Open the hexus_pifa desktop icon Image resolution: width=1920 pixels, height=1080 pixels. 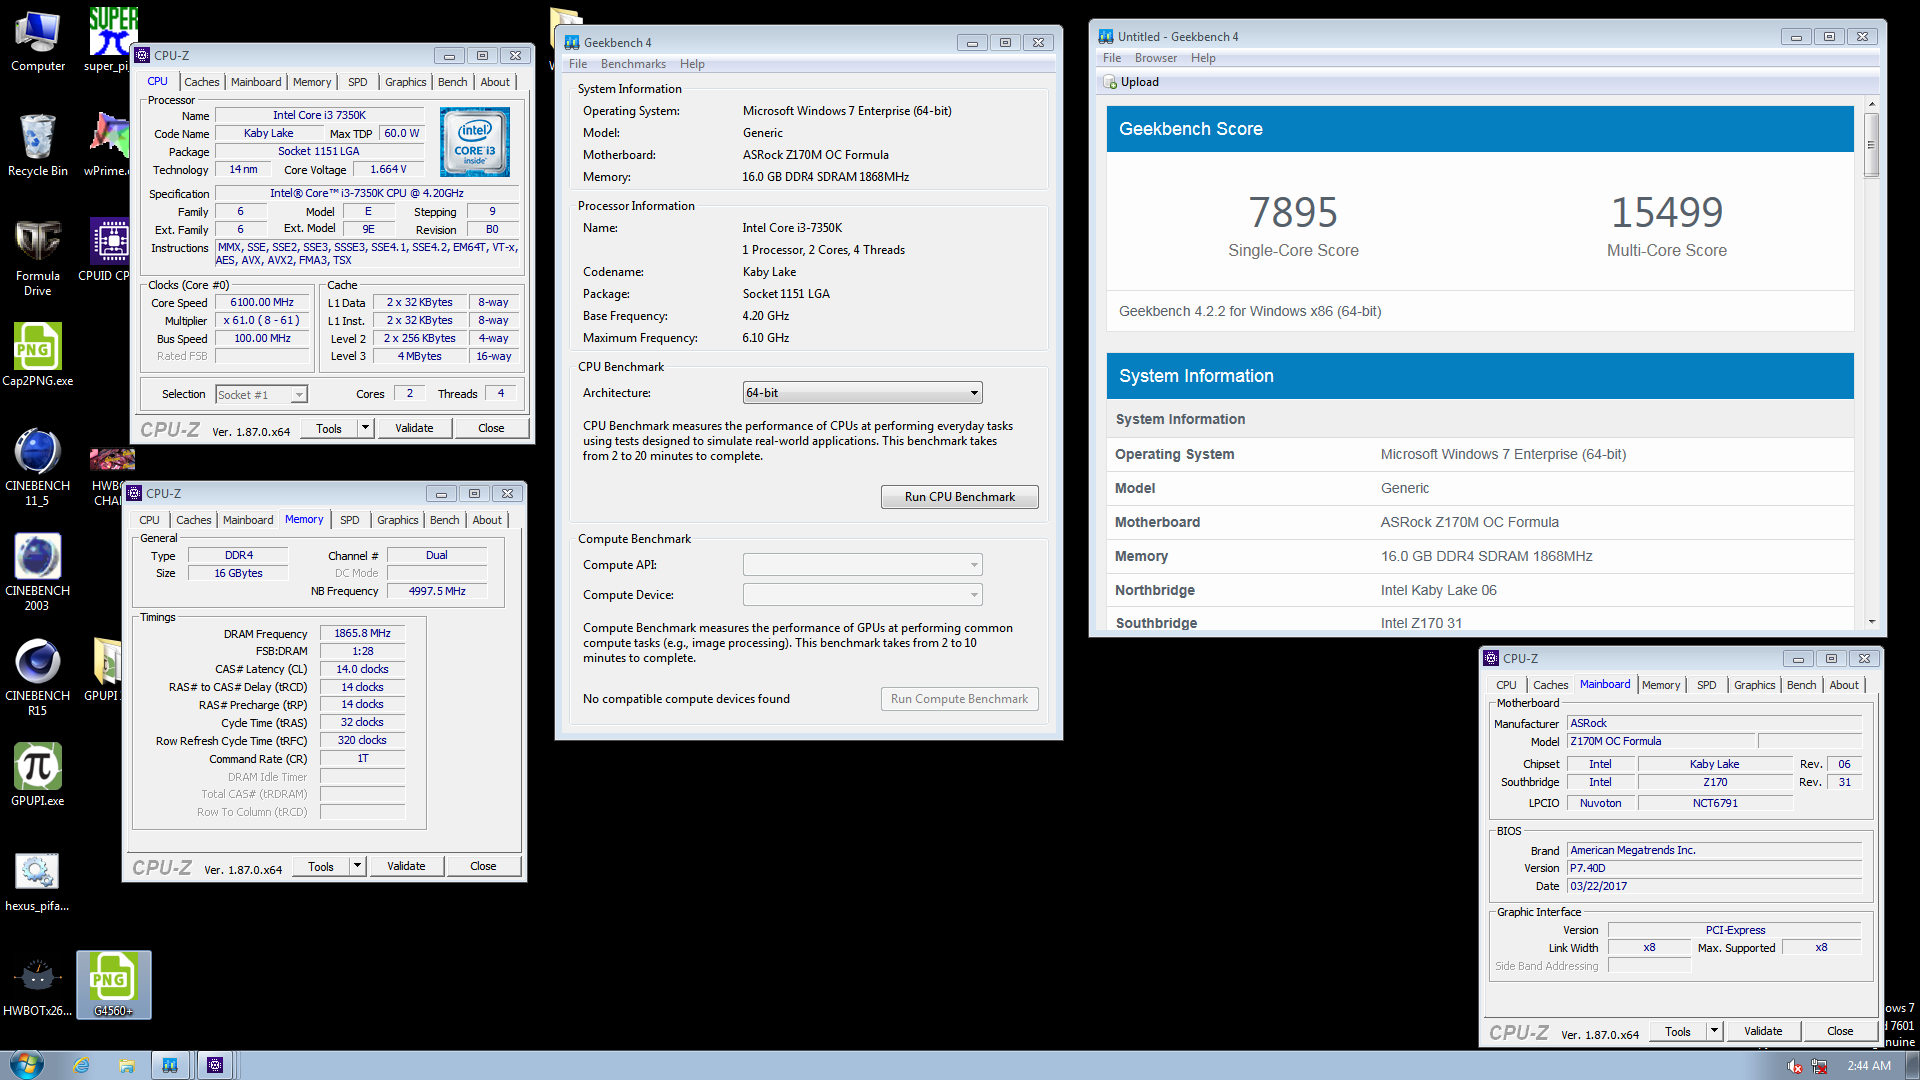[38, 882]
